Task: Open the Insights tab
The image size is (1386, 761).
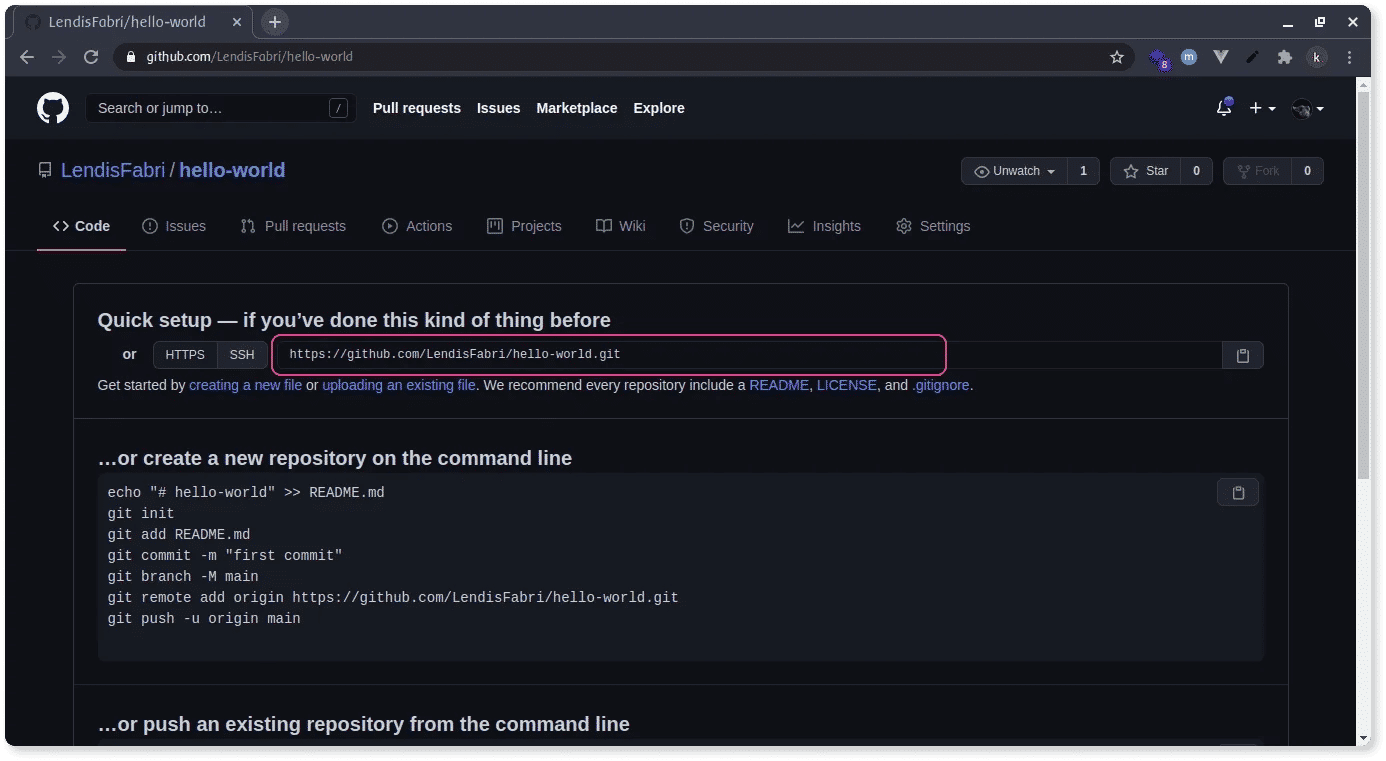Action: pyautogui.click(x=824, y=226)
